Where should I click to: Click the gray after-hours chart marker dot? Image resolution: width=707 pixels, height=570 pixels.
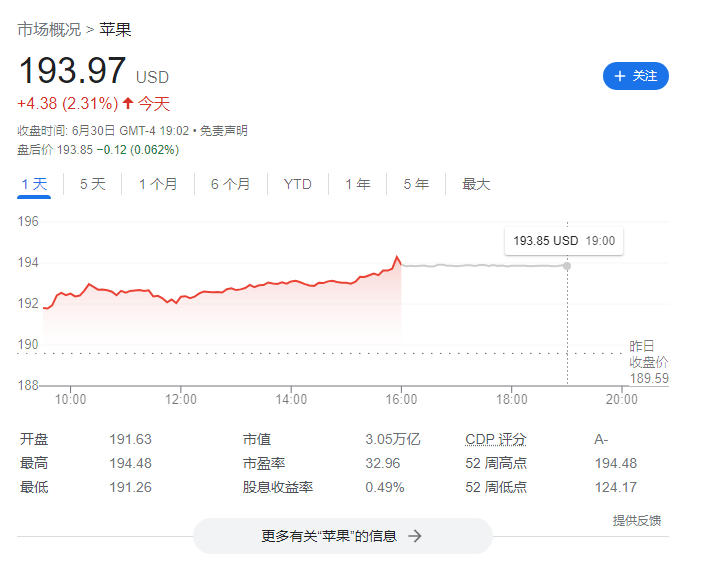tap(567, 266)
